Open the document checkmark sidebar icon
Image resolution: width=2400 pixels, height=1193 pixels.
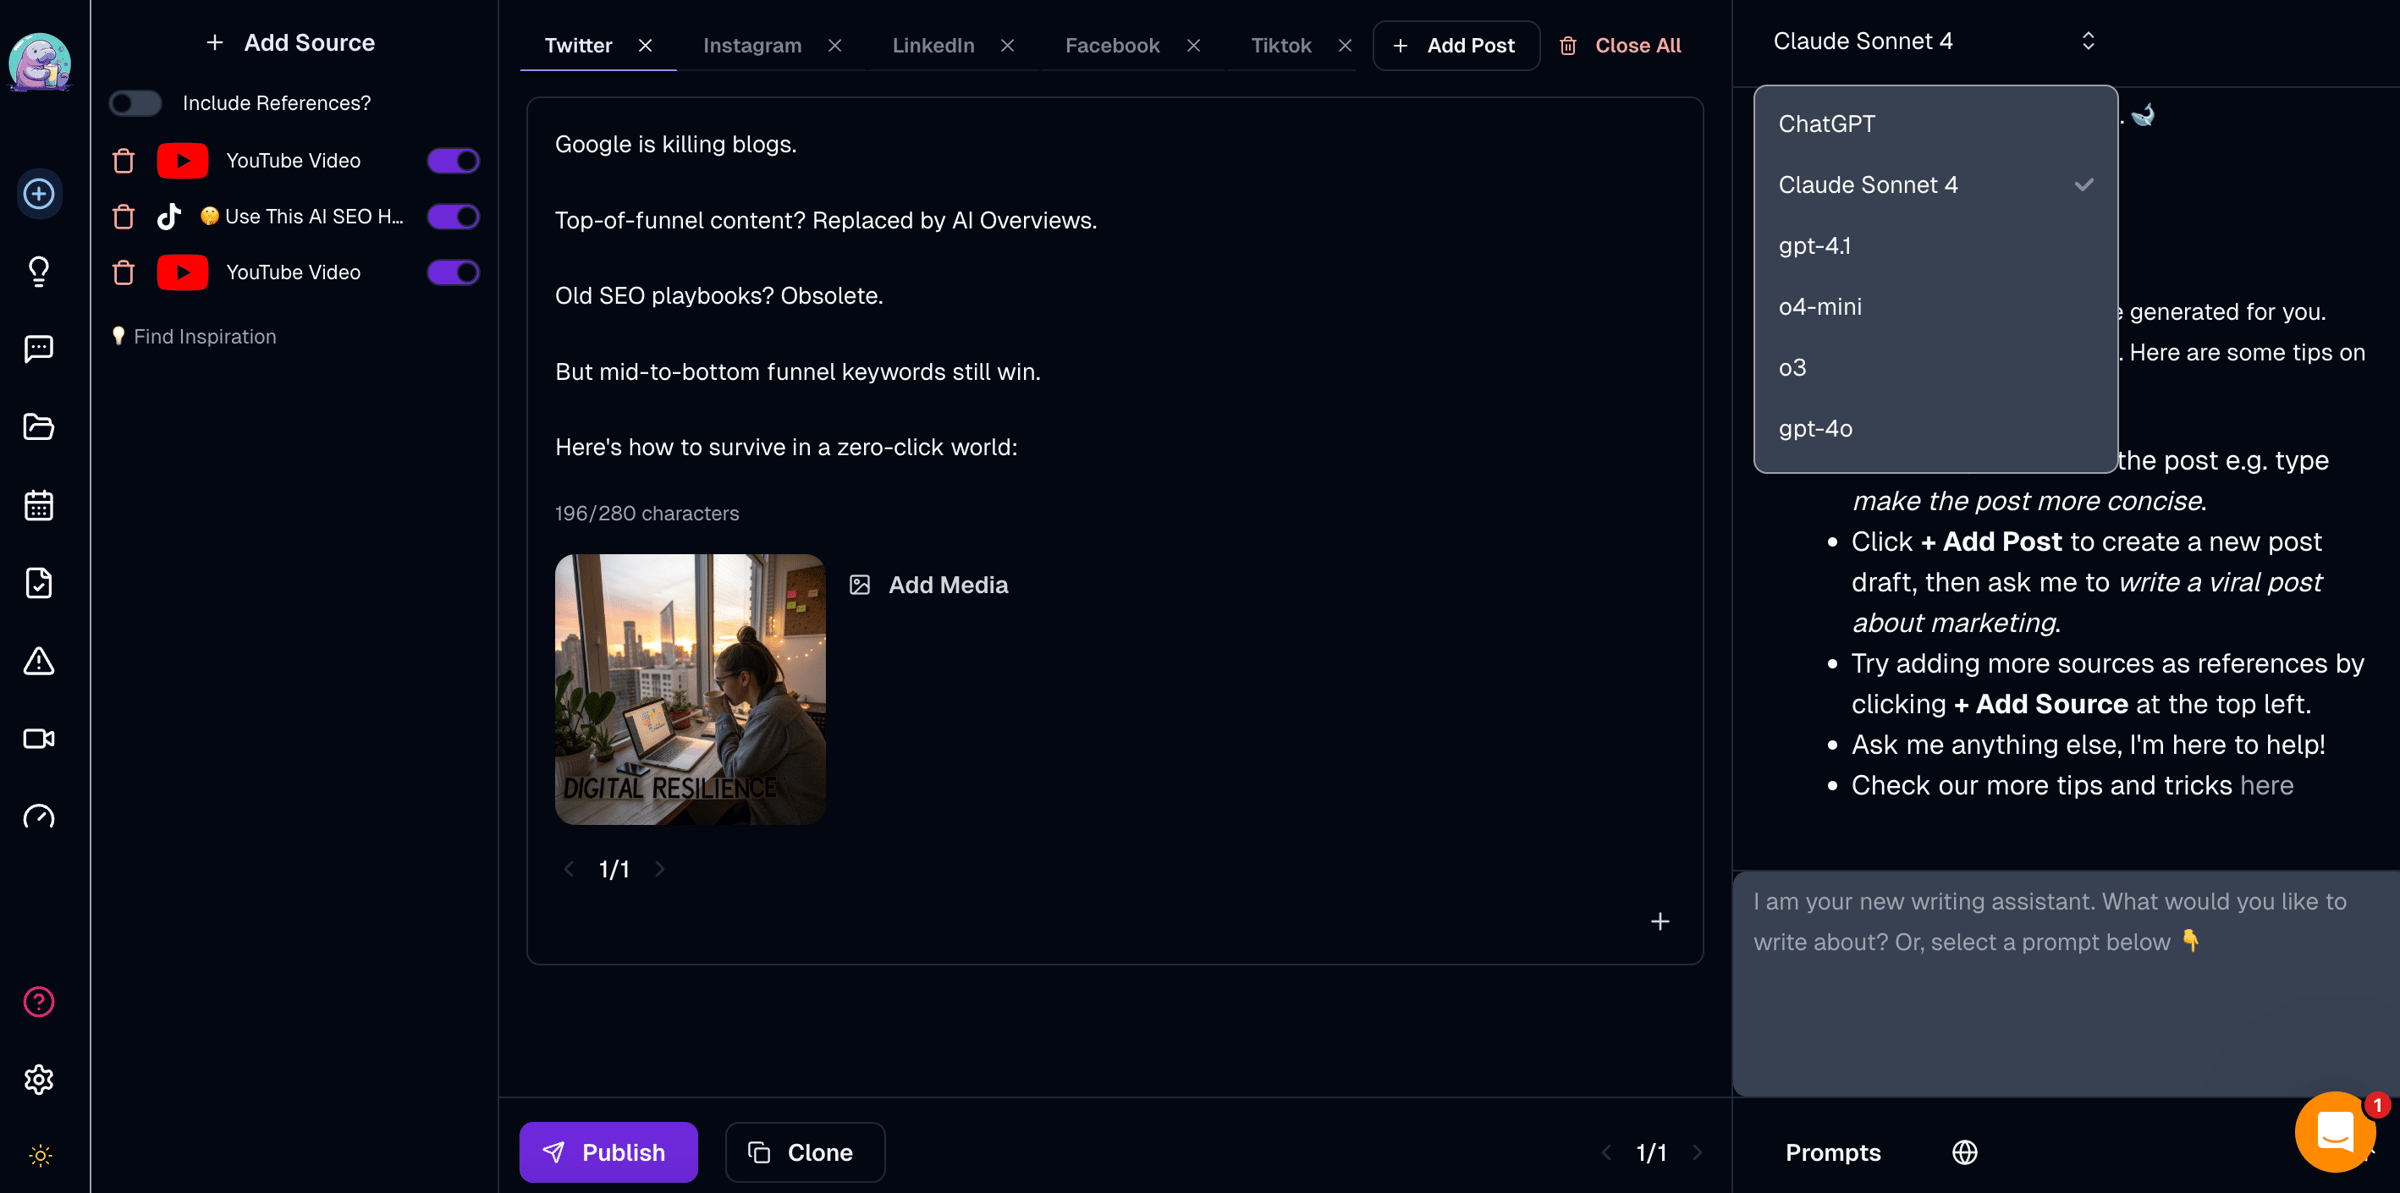pyautogui.click(x=39, y=583)
